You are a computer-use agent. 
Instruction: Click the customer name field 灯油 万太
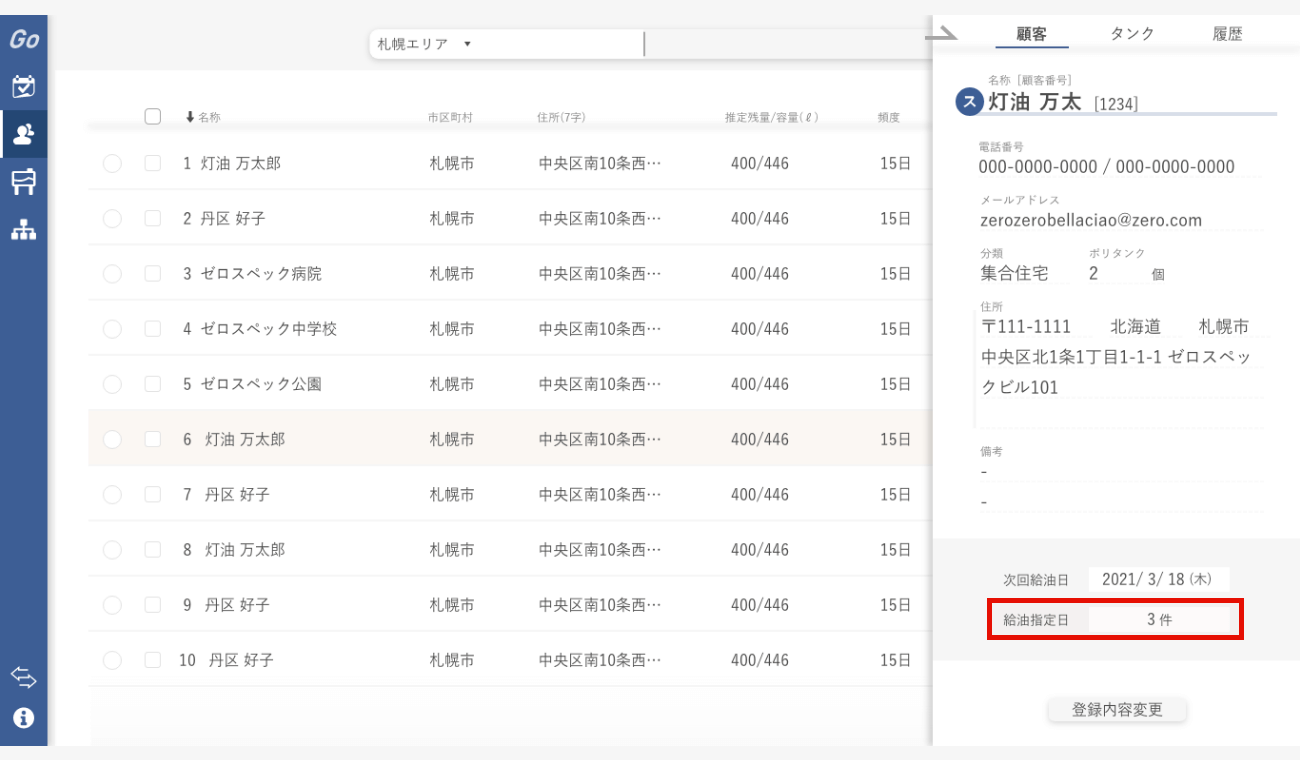coord(1035,102)
